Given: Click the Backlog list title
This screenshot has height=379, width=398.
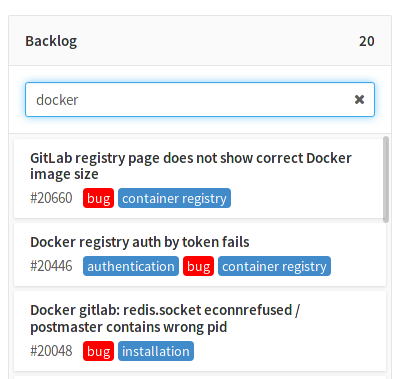Looking at the screenshot, I should pyautogui.click(x=51, y=41).
